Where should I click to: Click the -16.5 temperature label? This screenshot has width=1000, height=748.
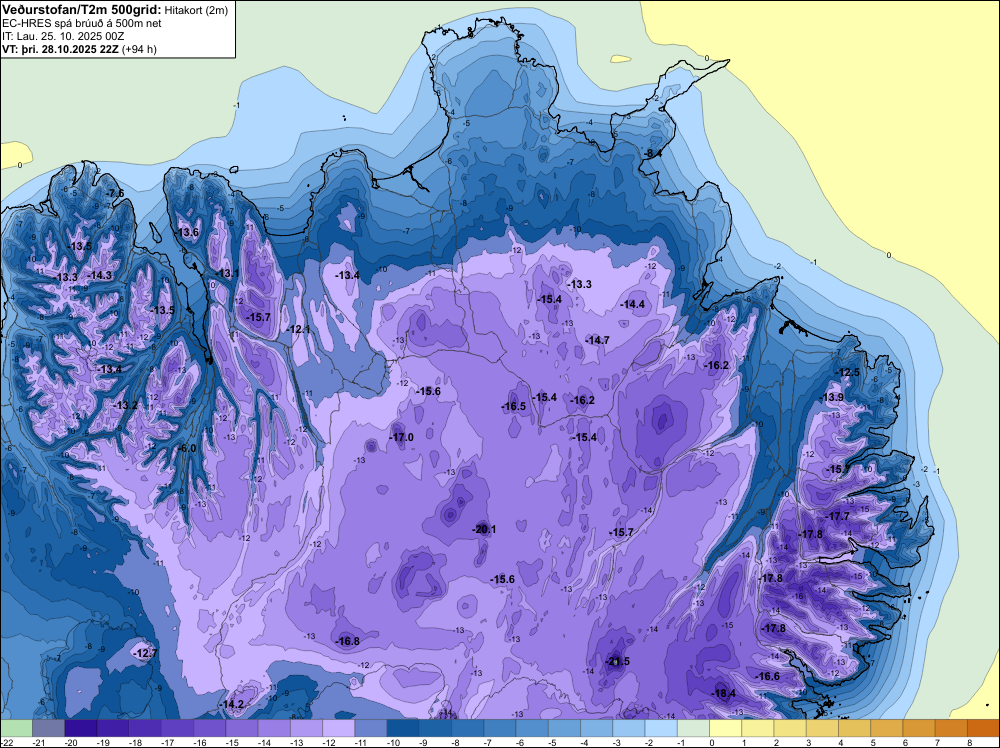point(513,406)
